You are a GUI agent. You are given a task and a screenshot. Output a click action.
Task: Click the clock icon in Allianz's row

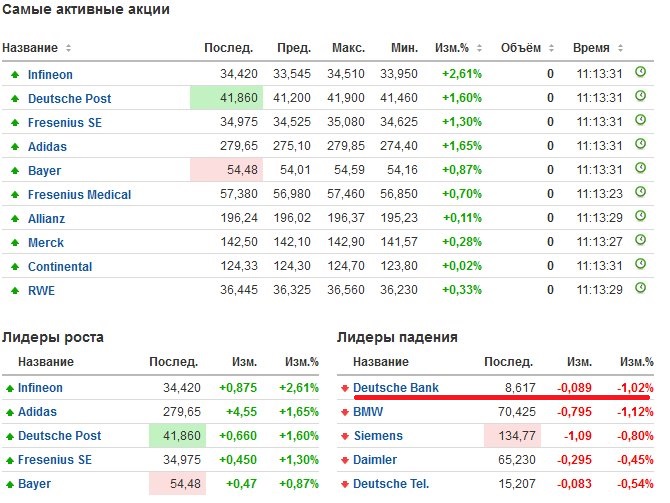640,216
